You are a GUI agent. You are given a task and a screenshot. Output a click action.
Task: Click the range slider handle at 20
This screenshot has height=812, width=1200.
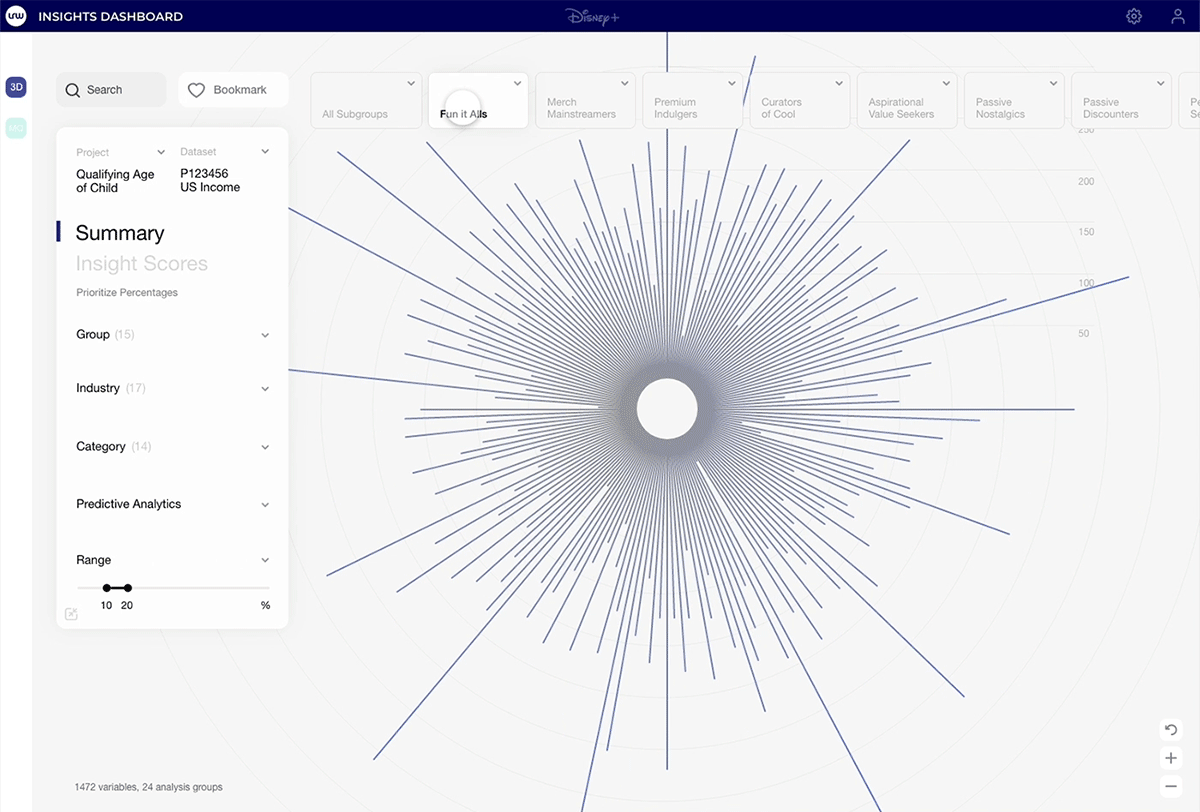coord(128,588)
